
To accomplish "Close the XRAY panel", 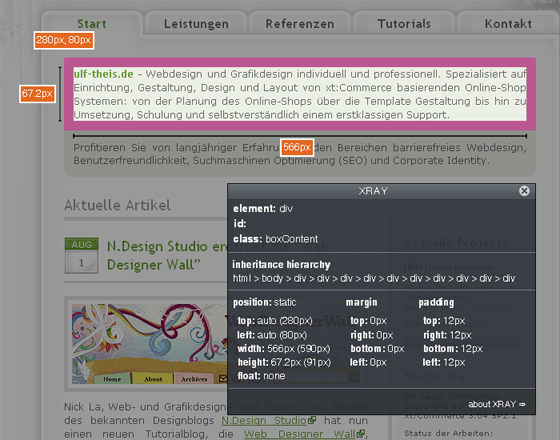I will pyautogui.click(x=524, y=191).
